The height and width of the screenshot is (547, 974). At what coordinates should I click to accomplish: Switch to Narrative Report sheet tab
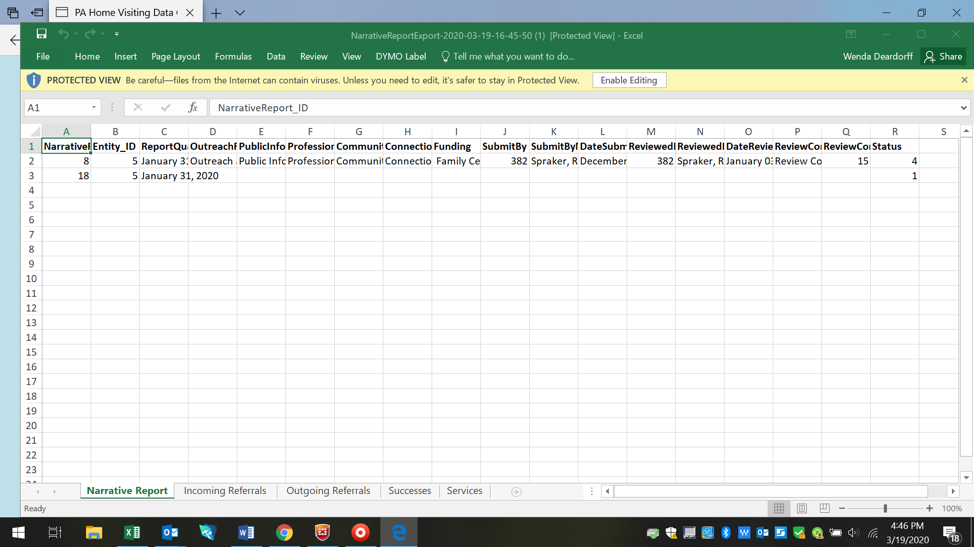tap(127, 490)
